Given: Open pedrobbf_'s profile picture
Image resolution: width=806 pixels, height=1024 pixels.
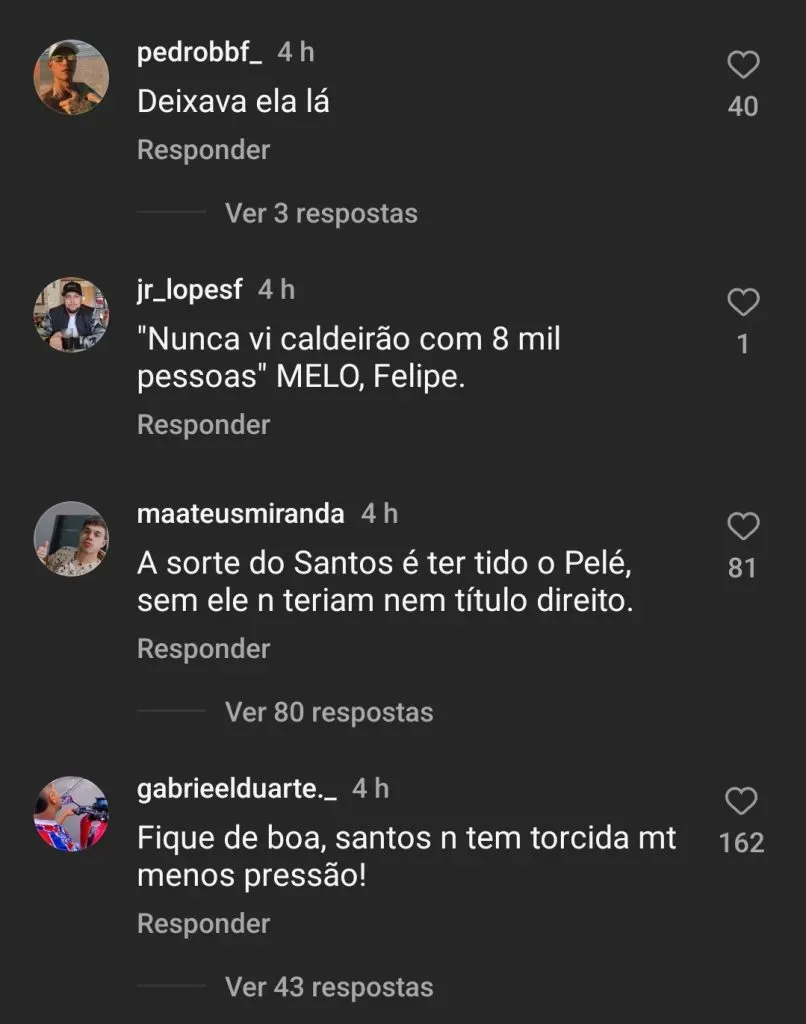Looking at the screenshot, I should [x=72, y=77].
